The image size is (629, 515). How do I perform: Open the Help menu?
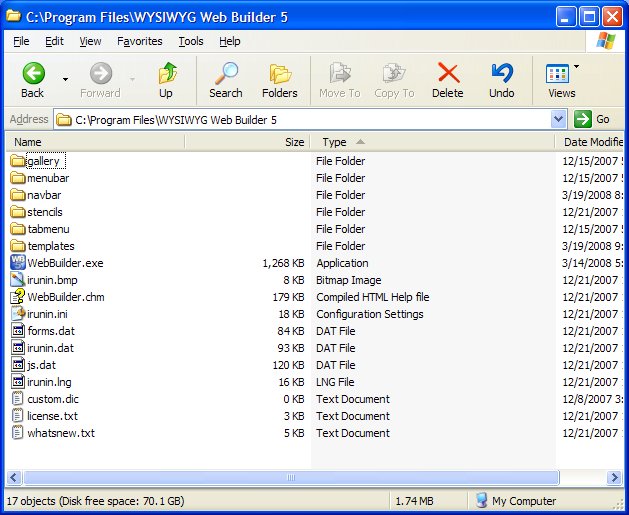click(x=229, y=41)
